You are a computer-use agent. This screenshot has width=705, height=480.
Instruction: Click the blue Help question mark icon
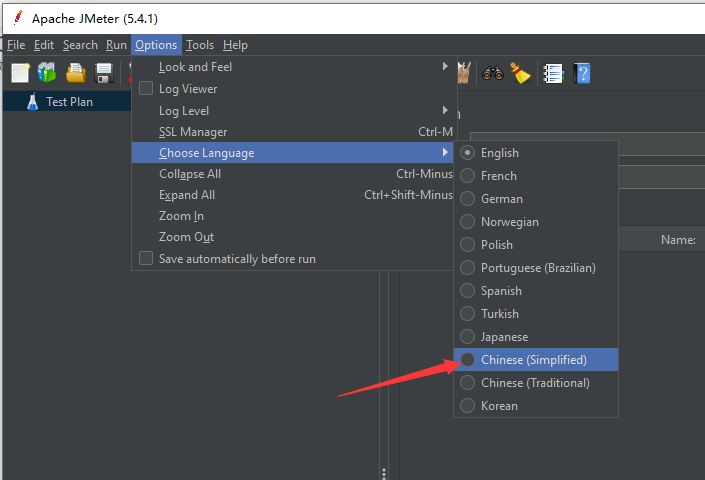coord(582,73)
